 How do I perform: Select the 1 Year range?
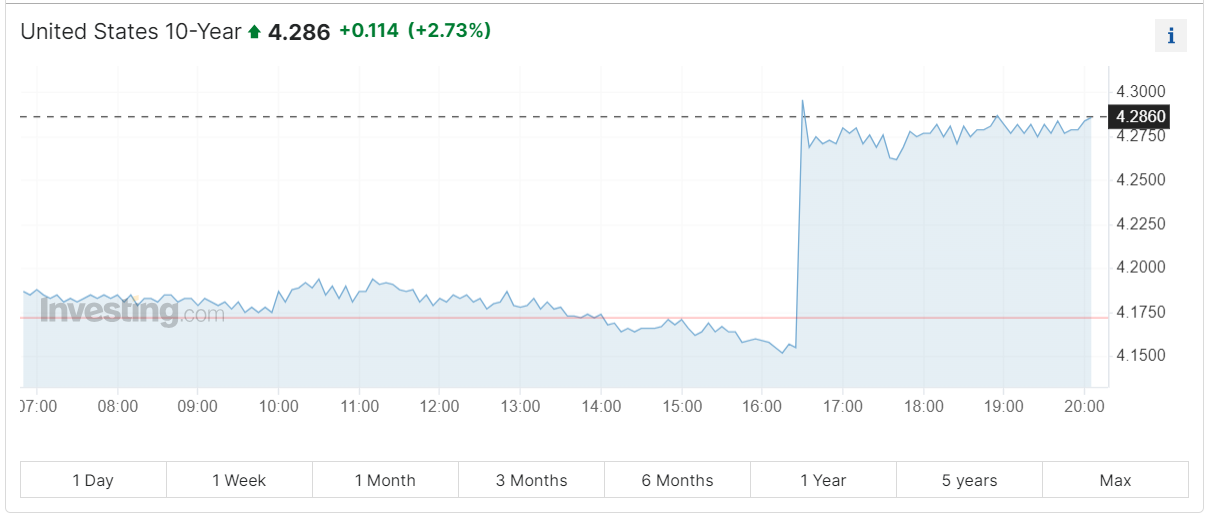(x=823, y=480)
